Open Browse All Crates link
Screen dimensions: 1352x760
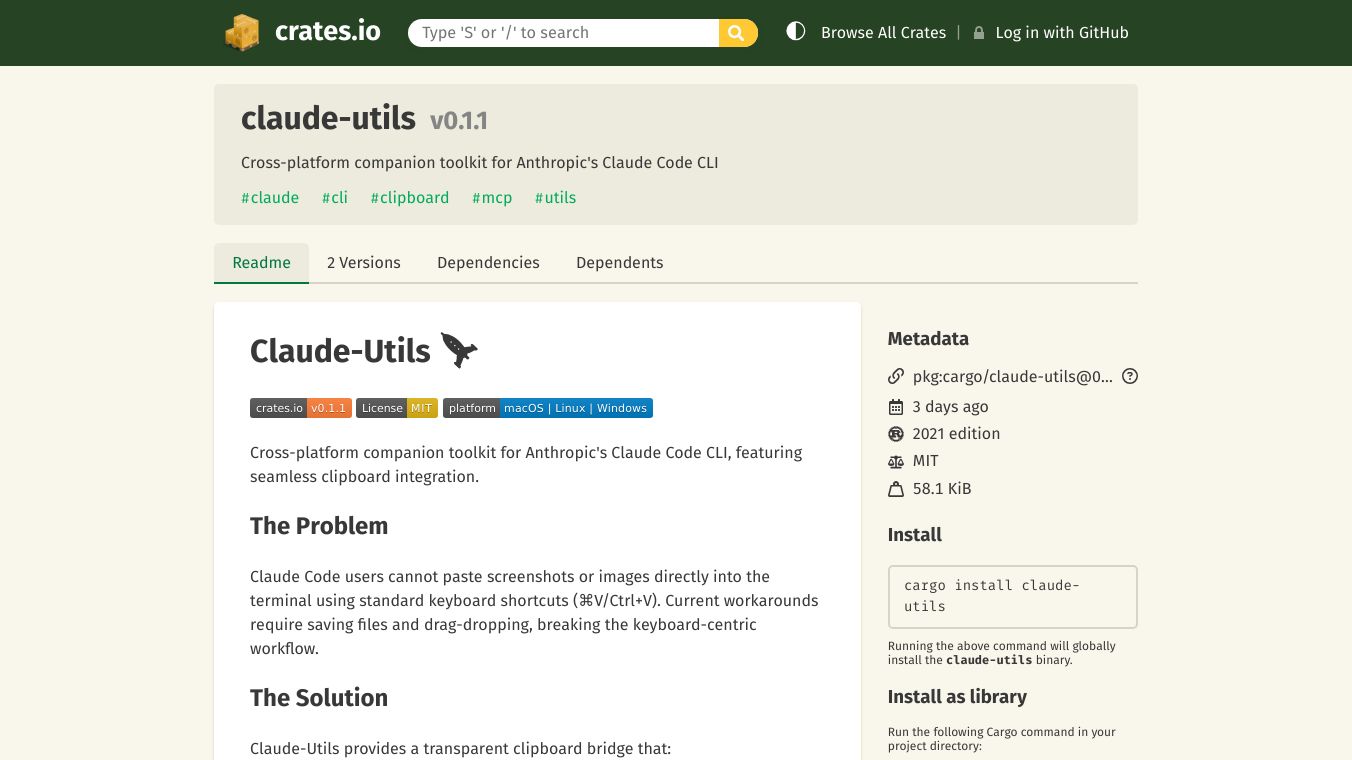(883, 33)
